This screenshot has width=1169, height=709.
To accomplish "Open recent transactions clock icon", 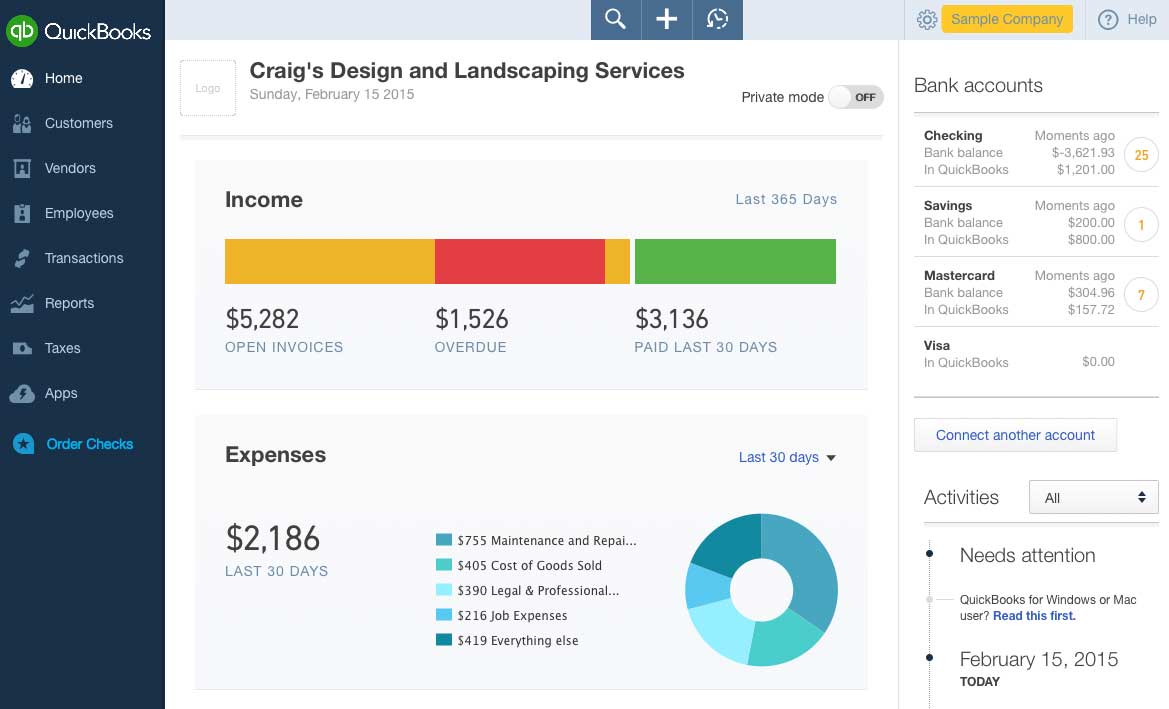I will pos(717,19).
